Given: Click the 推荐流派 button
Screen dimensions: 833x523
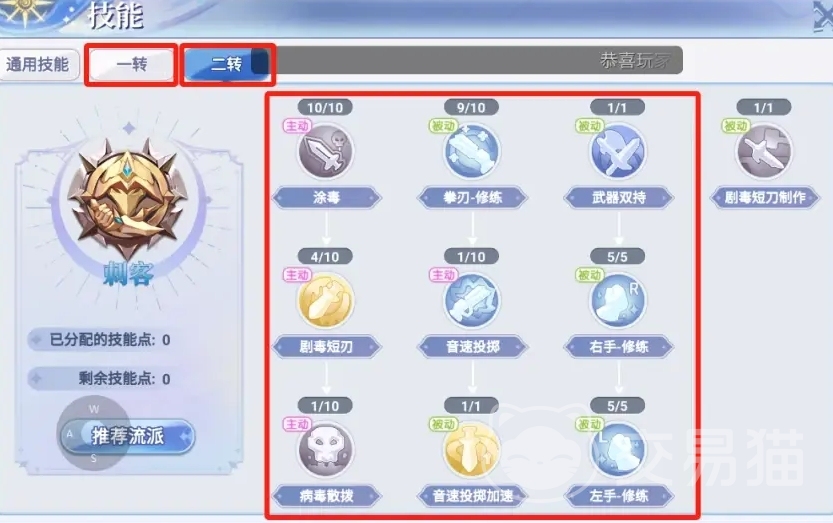Looking at the screenshot, I should [x=128, y=436].
